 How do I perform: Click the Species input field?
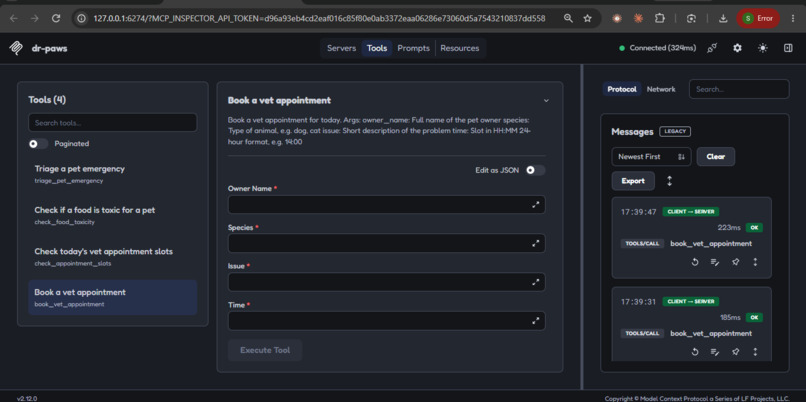[x=387, y=244]
